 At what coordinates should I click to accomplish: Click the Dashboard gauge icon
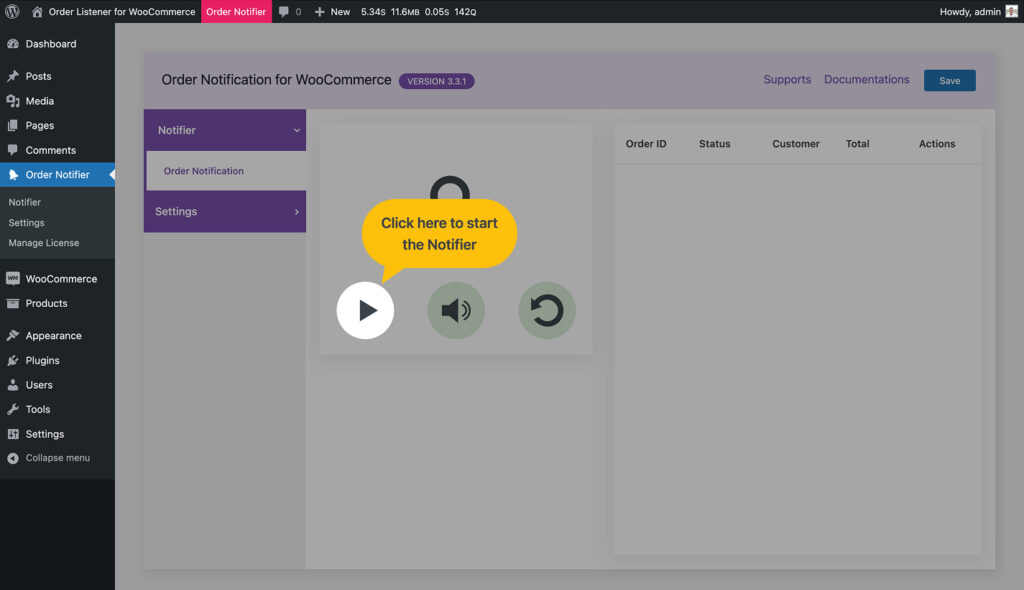12,44
